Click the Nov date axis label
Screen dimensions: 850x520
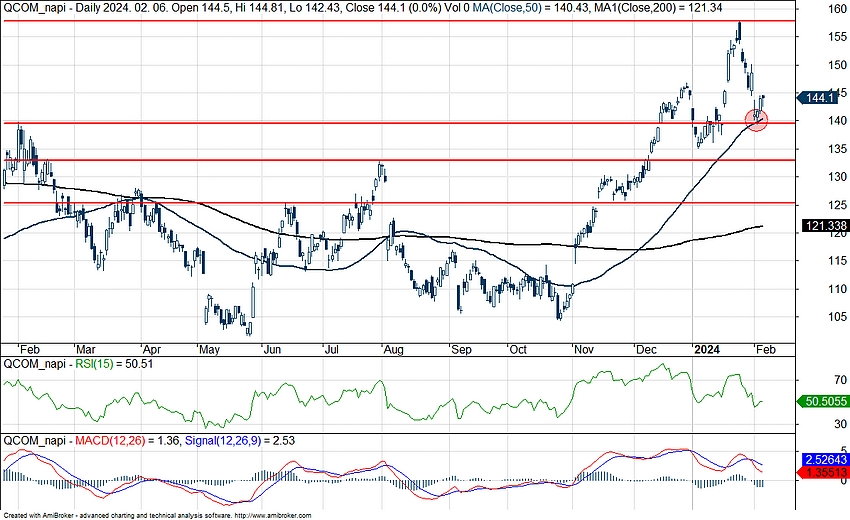click(x=584, y=350)
